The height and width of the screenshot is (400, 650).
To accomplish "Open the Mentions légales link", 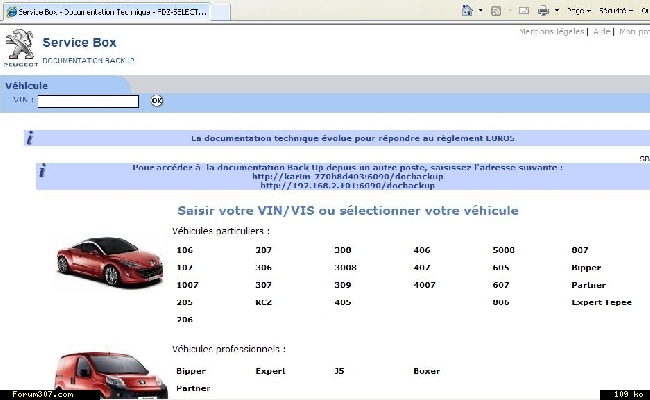I will pos(551,32).
